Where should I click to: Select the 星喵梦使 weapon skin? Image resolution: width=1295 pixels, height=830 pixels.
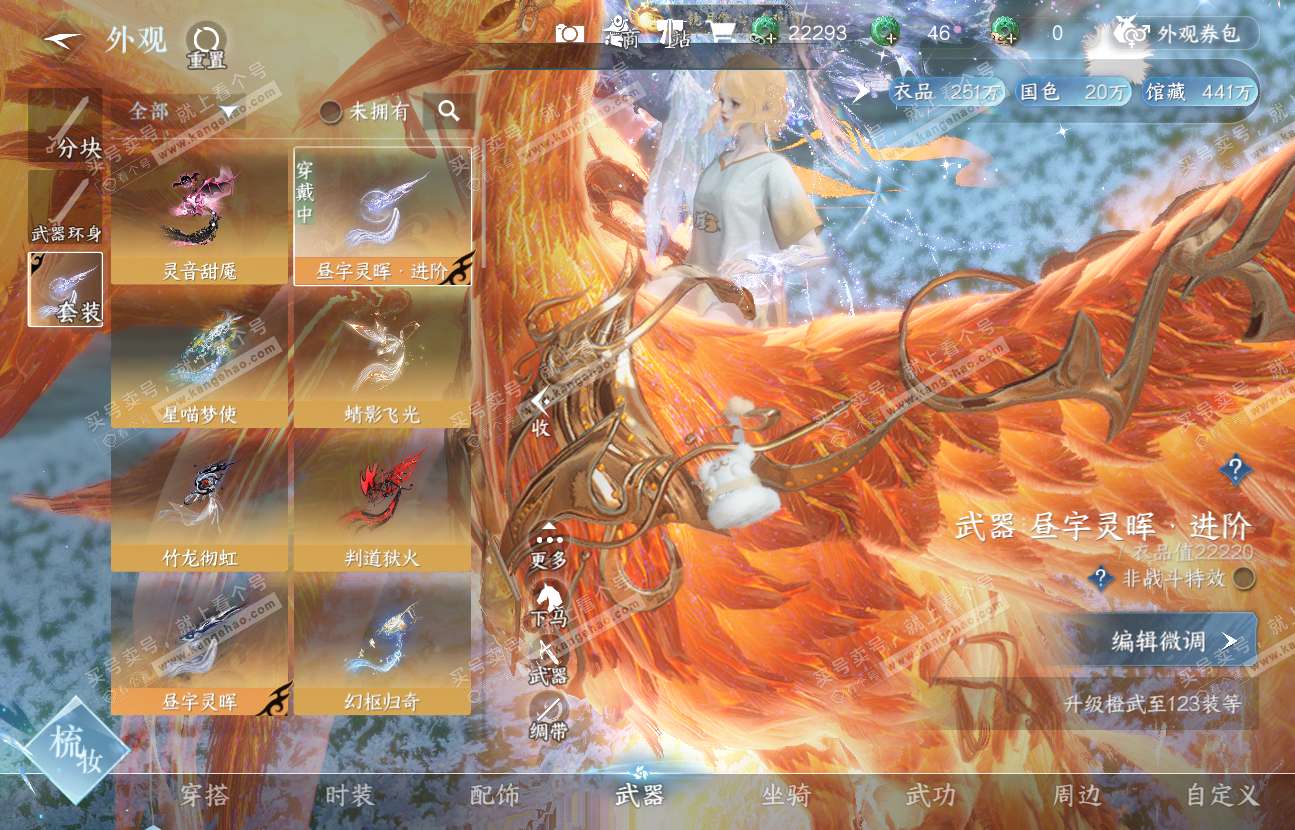(x=200, y=360)
